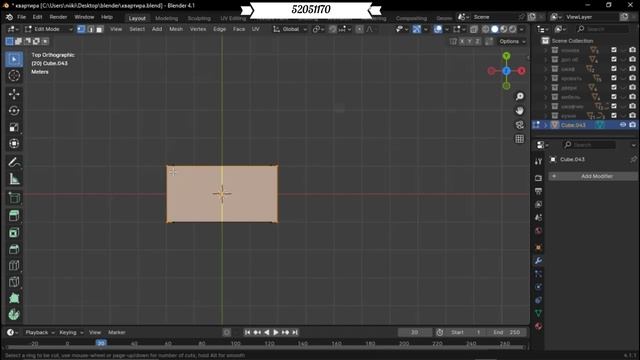
Task: Open the Object properties orange square tab
Action: (538, 247)
